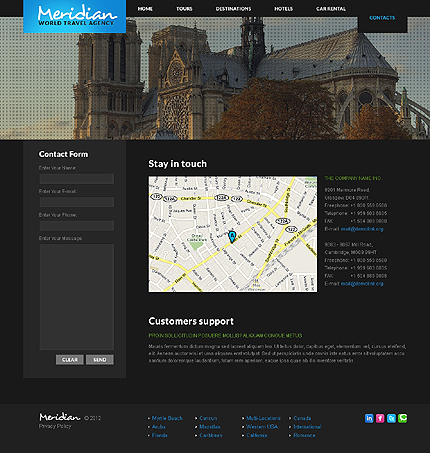Viewport: 430px width, 453px height.
Task: Open the pink Facebook icon in footer
Action: [380, 418]
